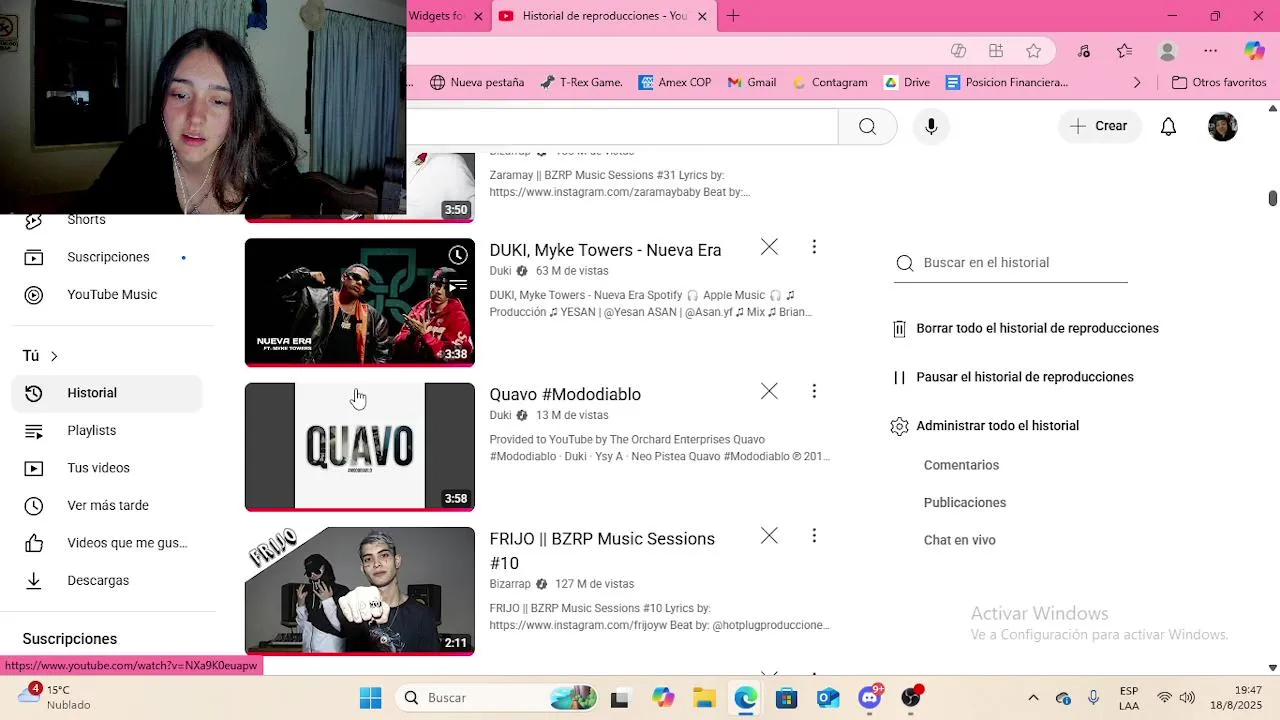This screenshot has width=1280, height=720.
Task: Open weather widget on taskbar
Action: pyautogui.click(x=55, y=697)
